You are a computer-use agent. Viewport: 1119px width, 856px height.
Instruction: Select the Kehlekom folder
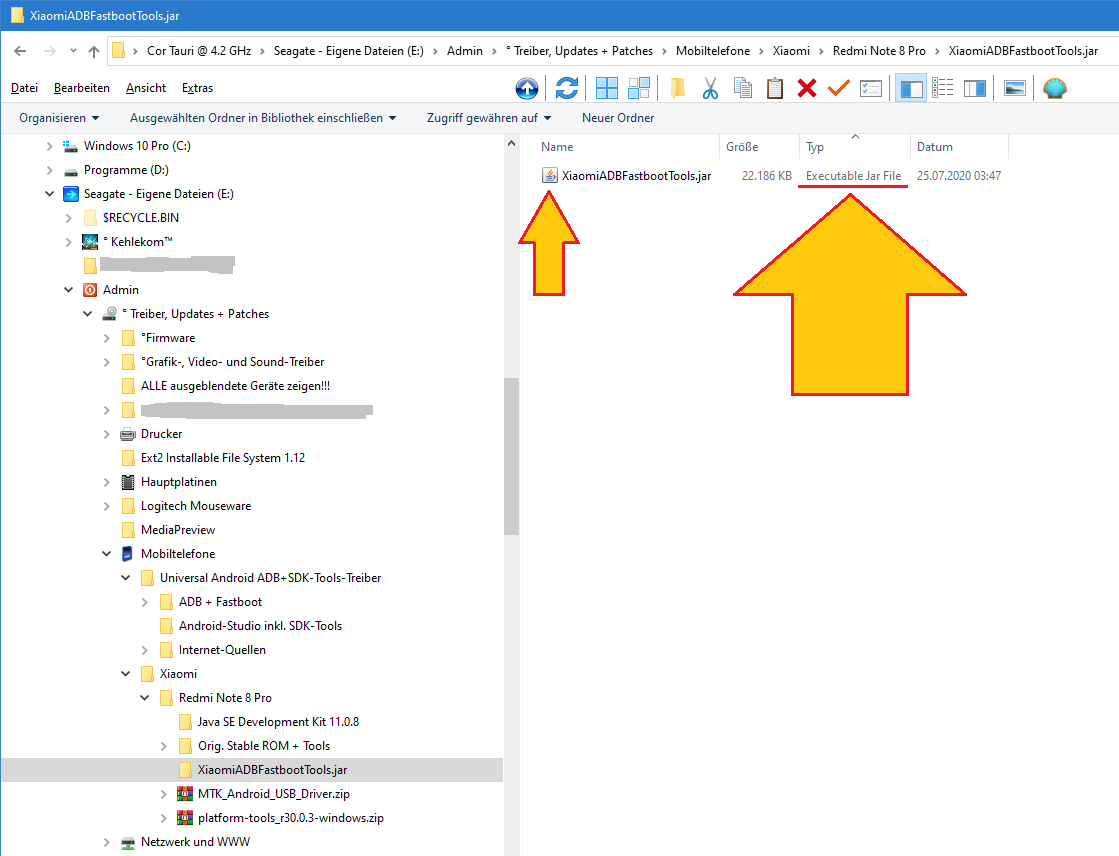137,242
